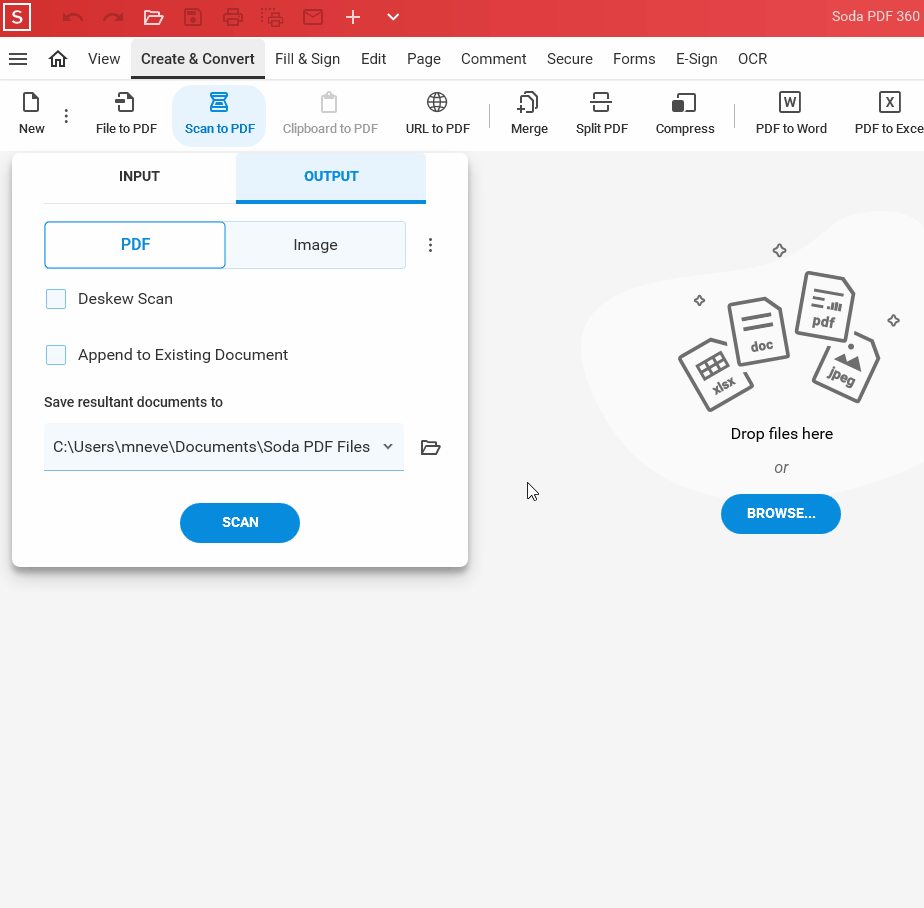
Task: Click the Drop files here text
Action: pos(781,434)
